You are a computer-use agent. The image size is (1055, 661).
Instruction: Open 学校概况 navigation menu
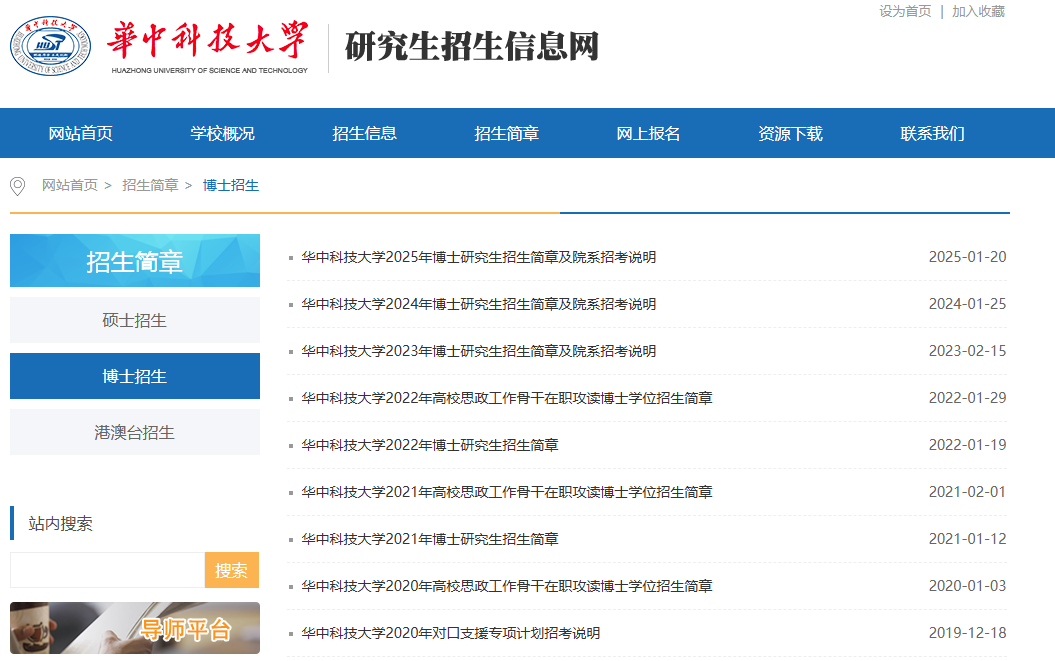click(223, 133)
